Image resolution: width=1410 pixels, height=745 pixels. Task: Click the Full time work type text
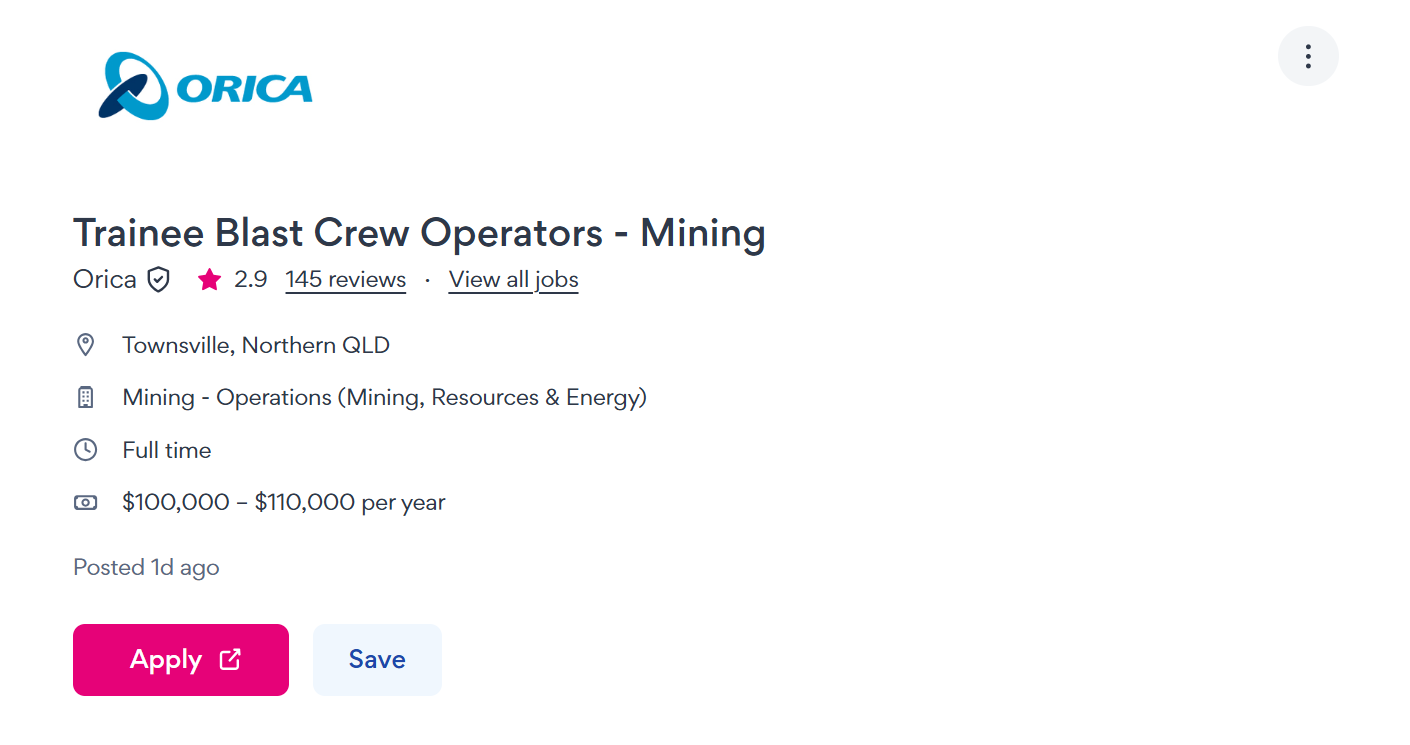click(167, 450)
